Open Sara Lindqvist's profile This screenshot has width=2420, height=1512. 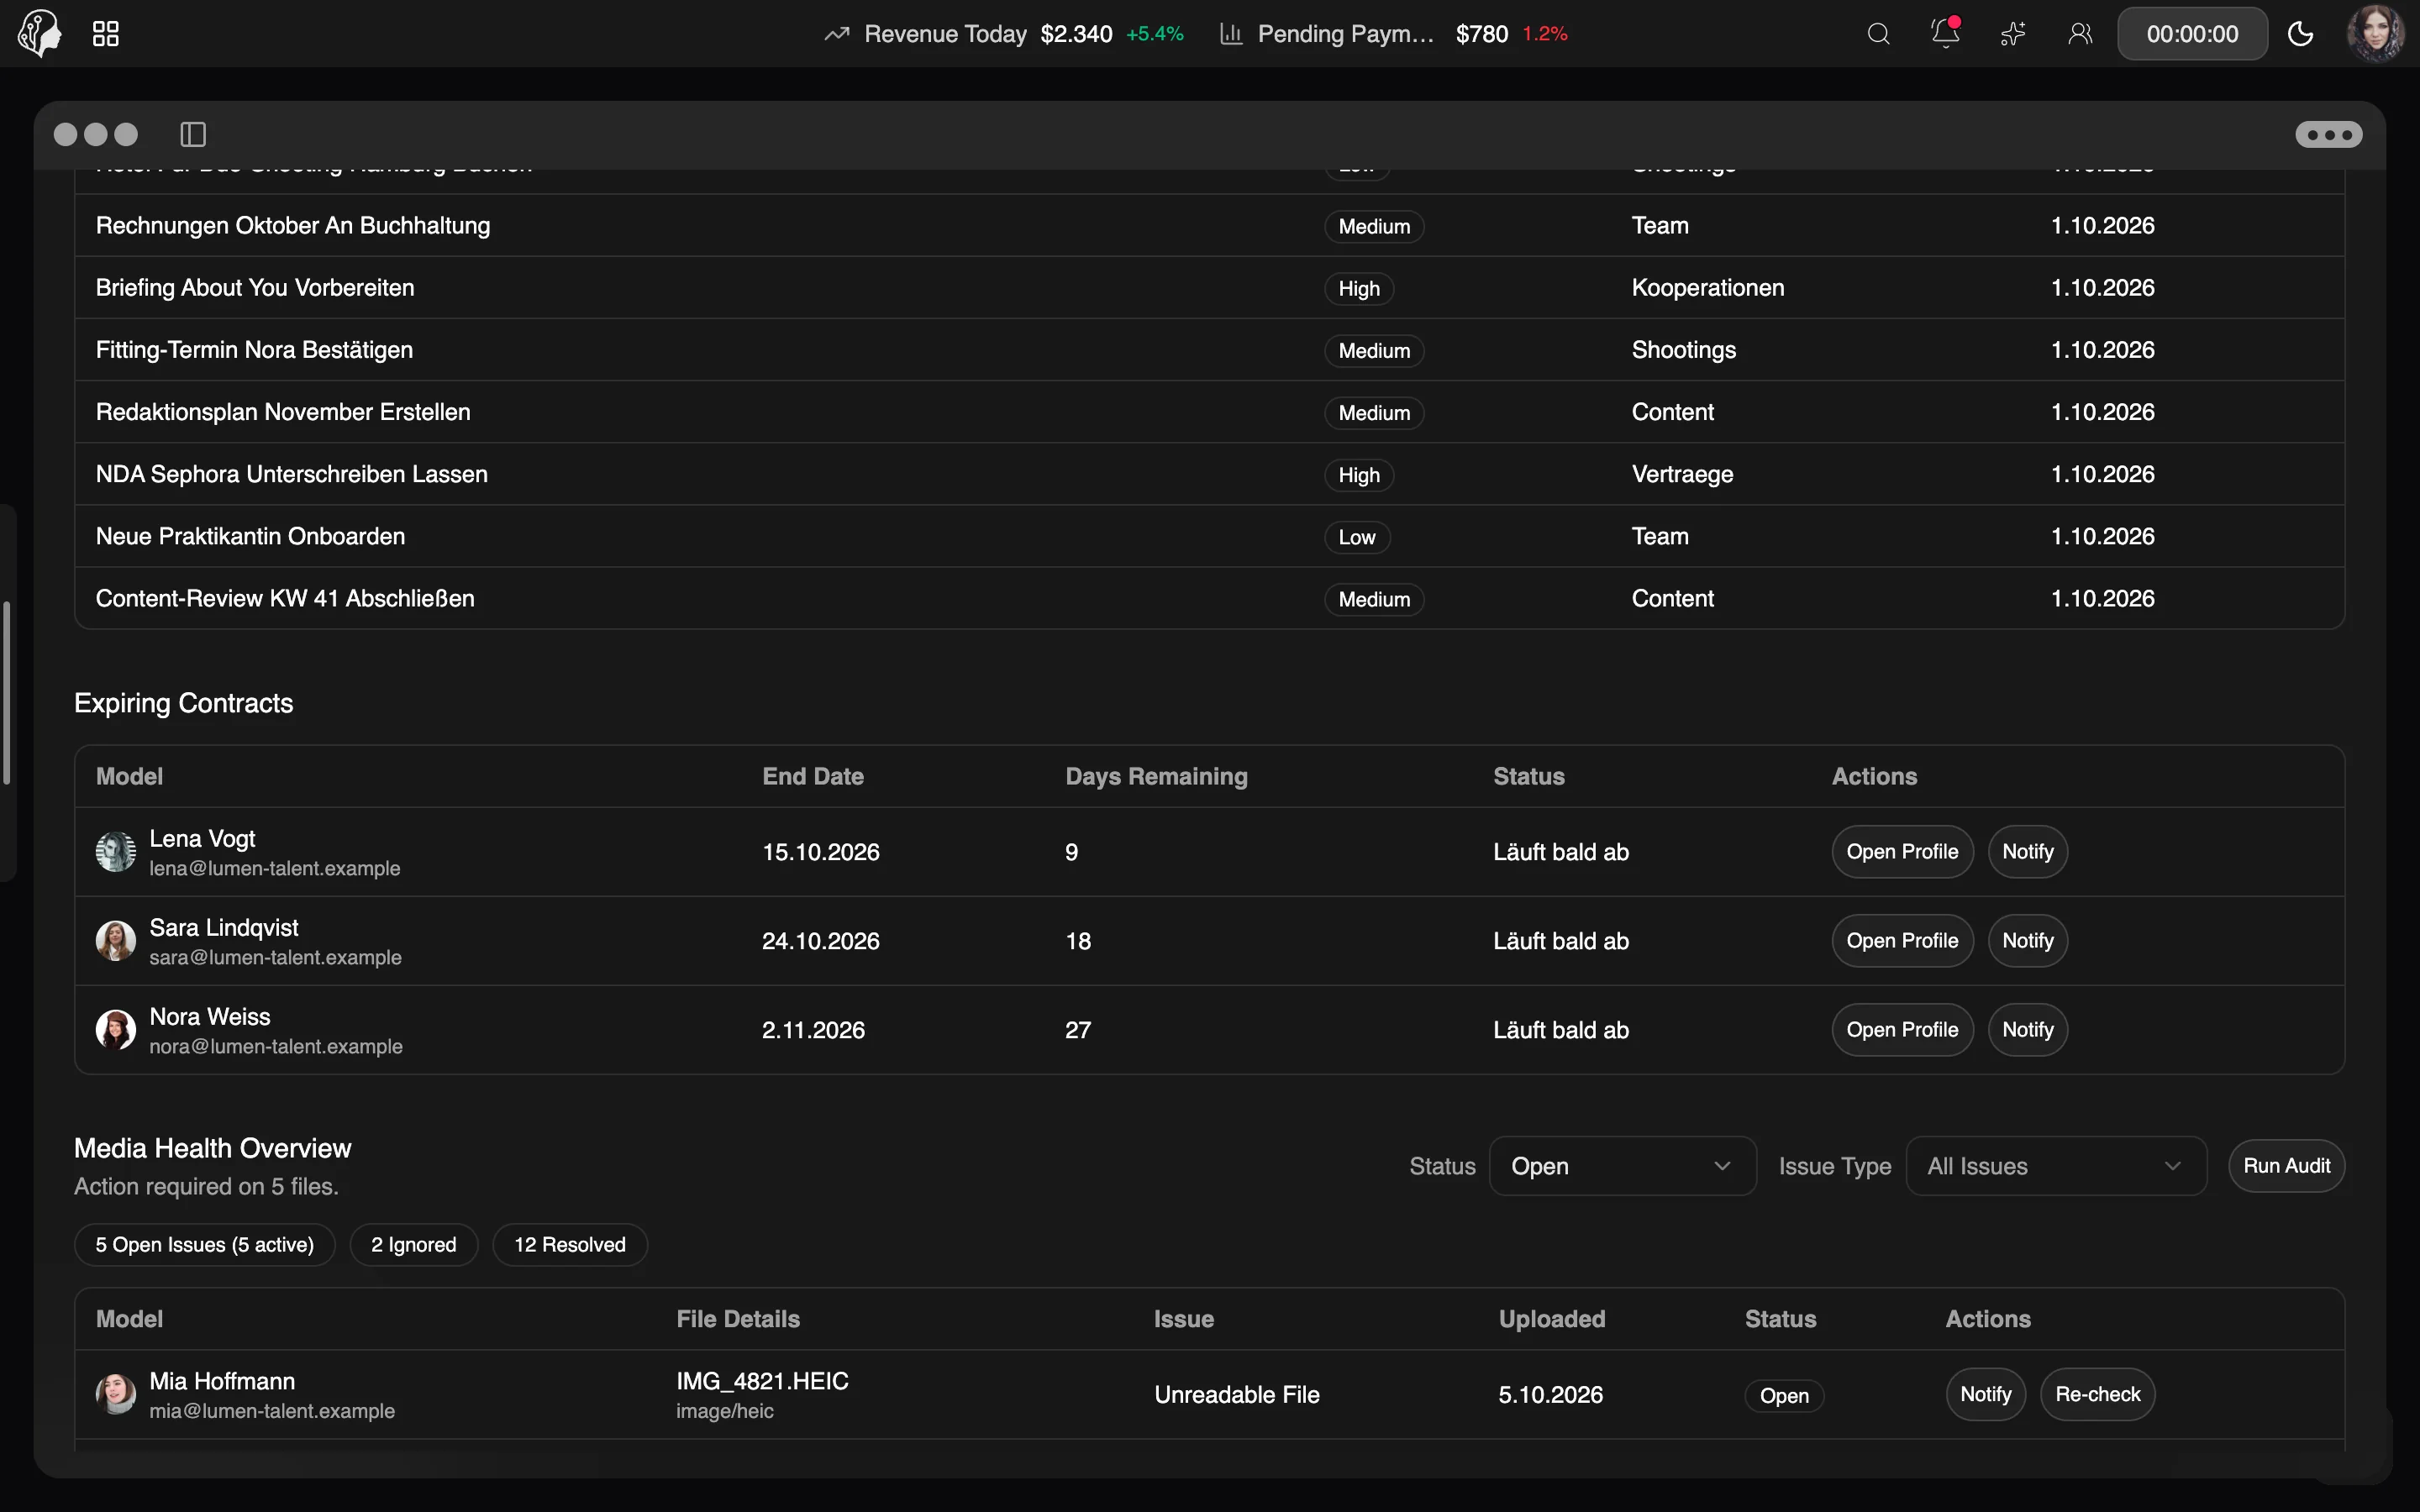pos(1902,941)
